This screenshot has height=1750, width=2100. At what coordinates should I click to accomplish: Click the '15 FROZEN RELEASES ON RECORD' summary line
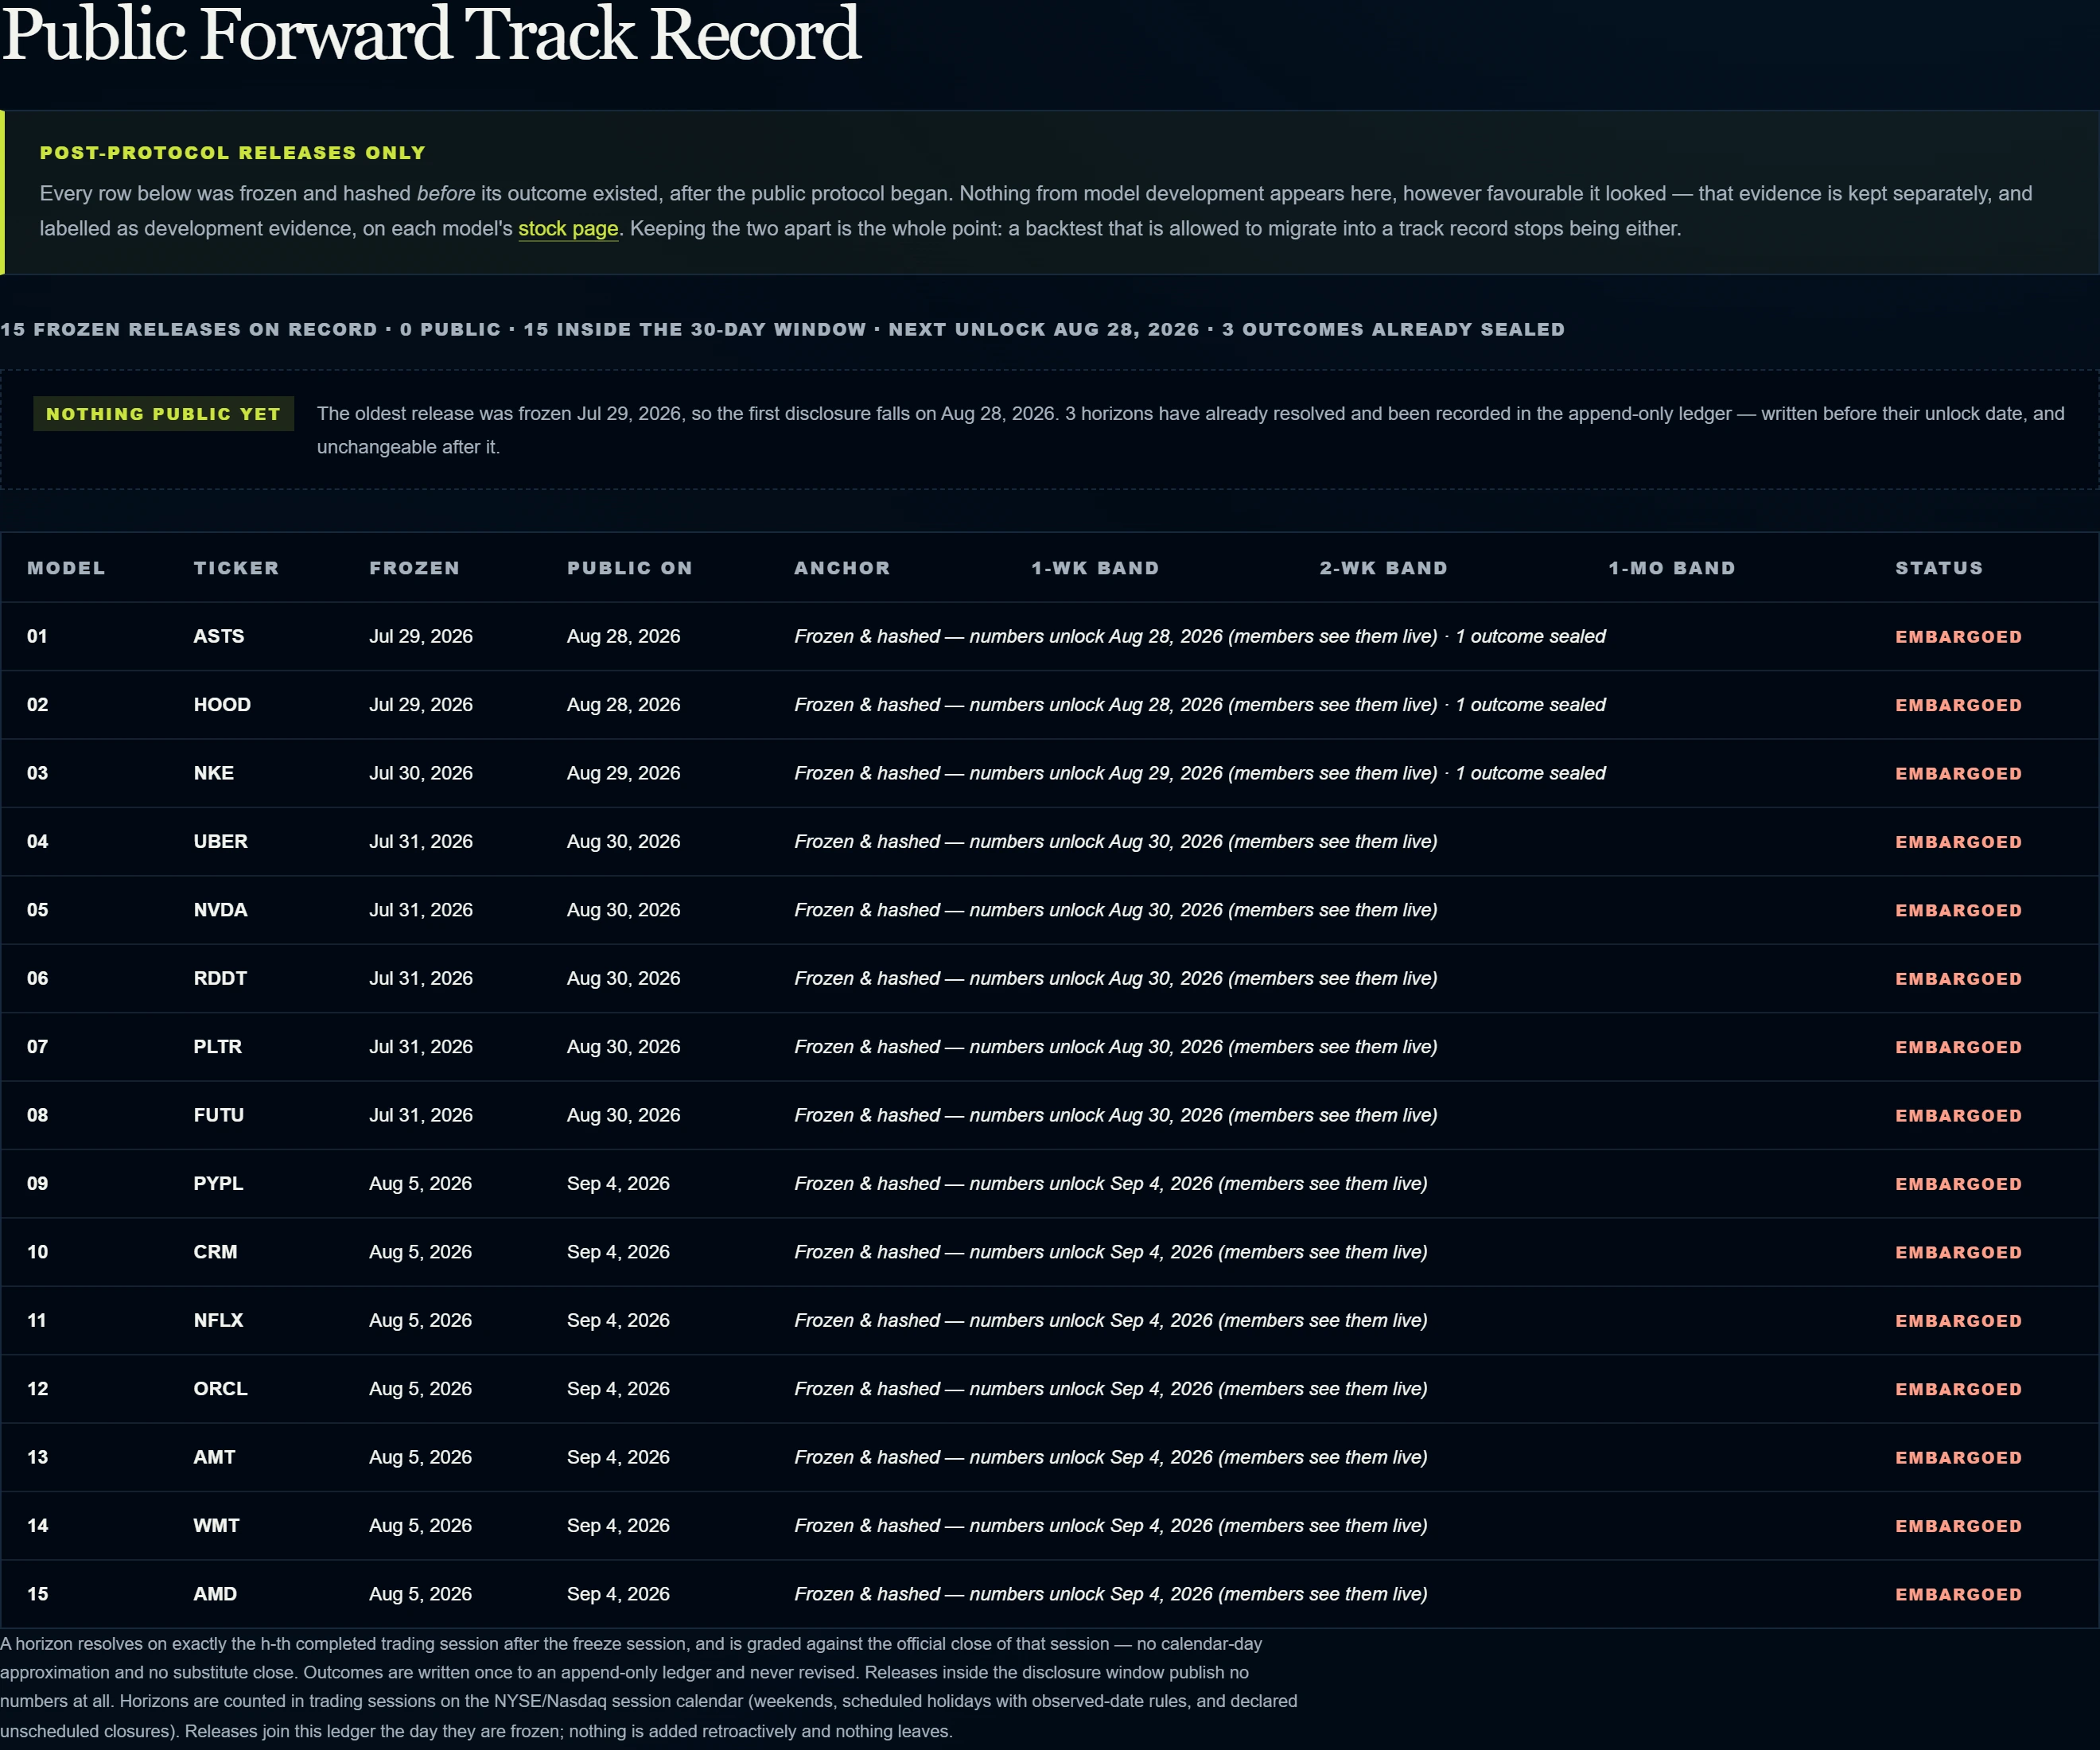click(782, 330)
